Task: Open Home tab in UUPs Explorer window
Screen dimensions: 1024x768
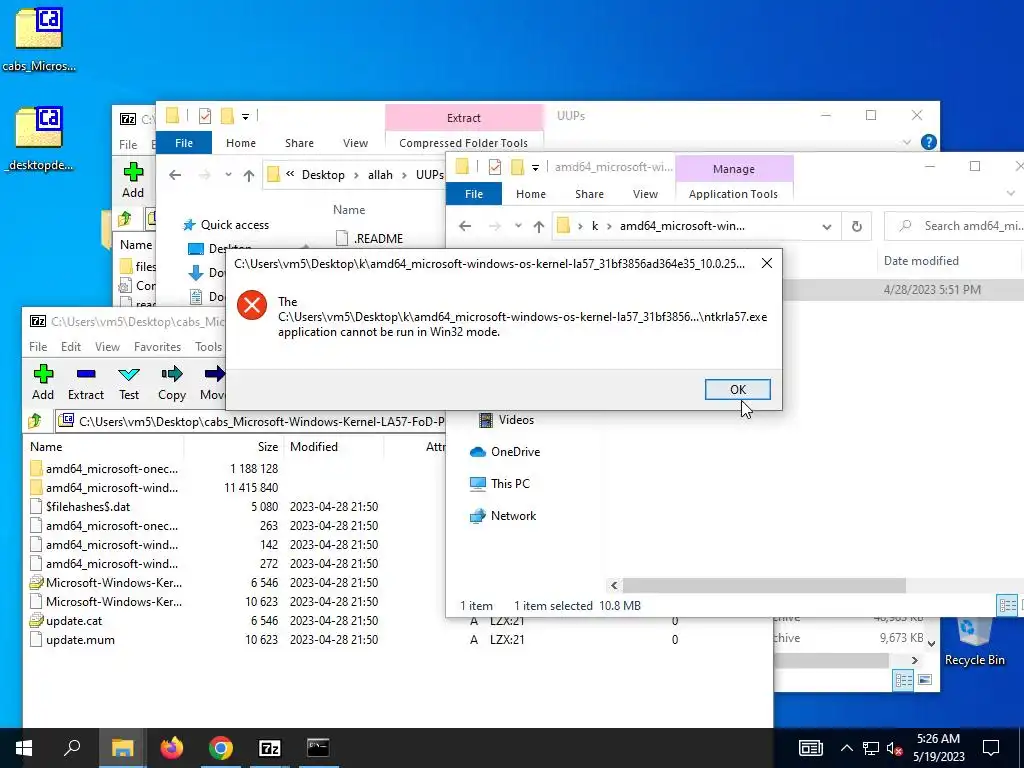Action: pos(241,142)
